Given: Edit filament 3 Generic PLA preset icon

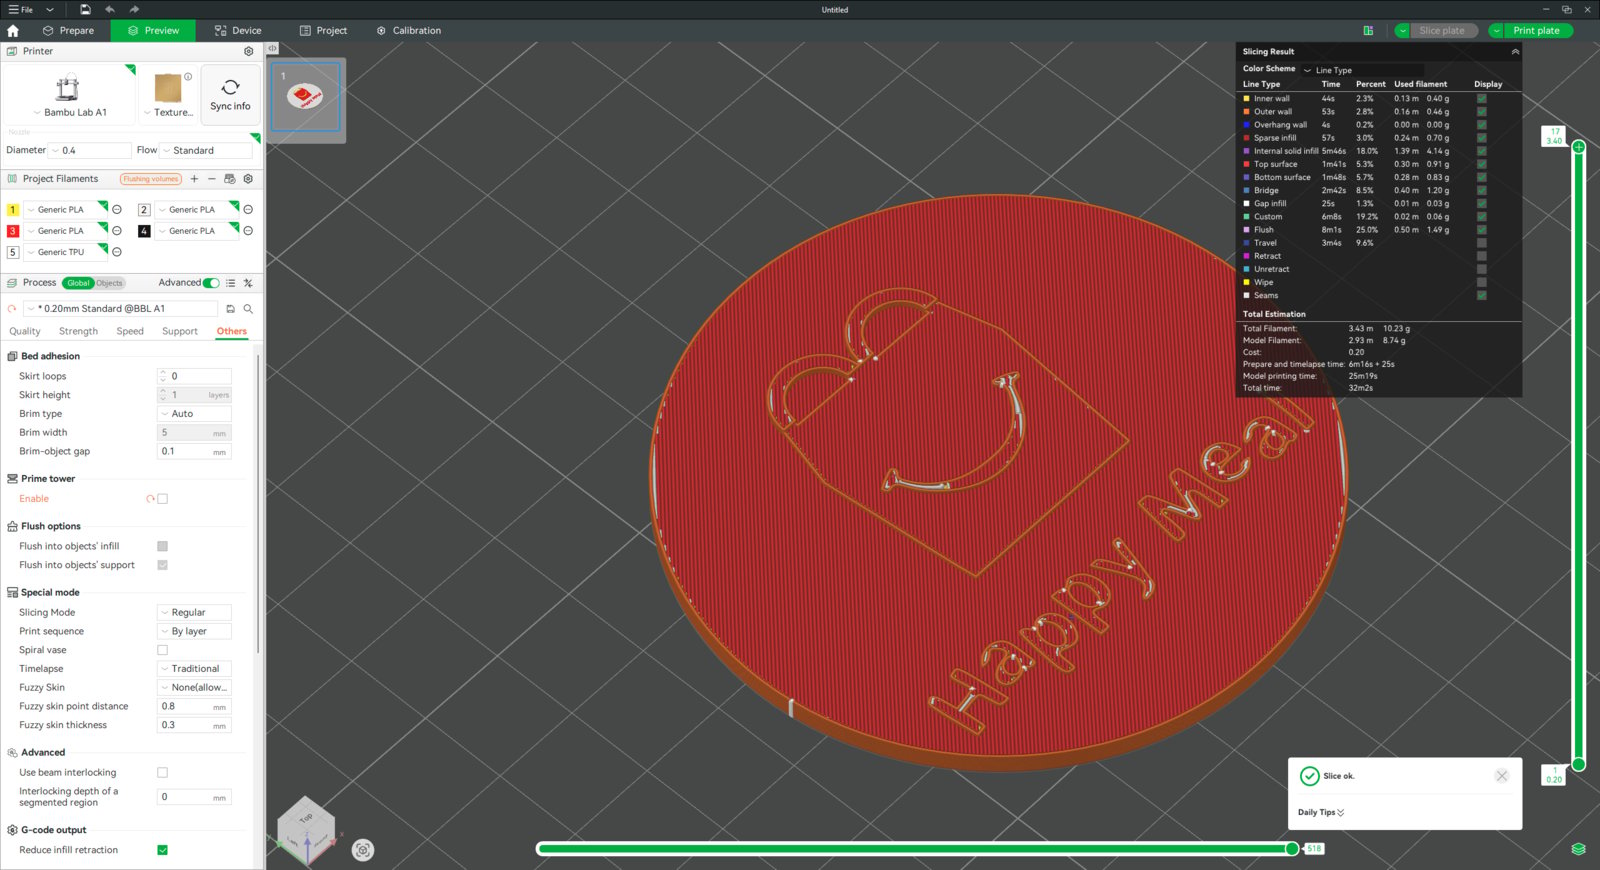Looking at the screenshot, I should (x=117, y=231).
